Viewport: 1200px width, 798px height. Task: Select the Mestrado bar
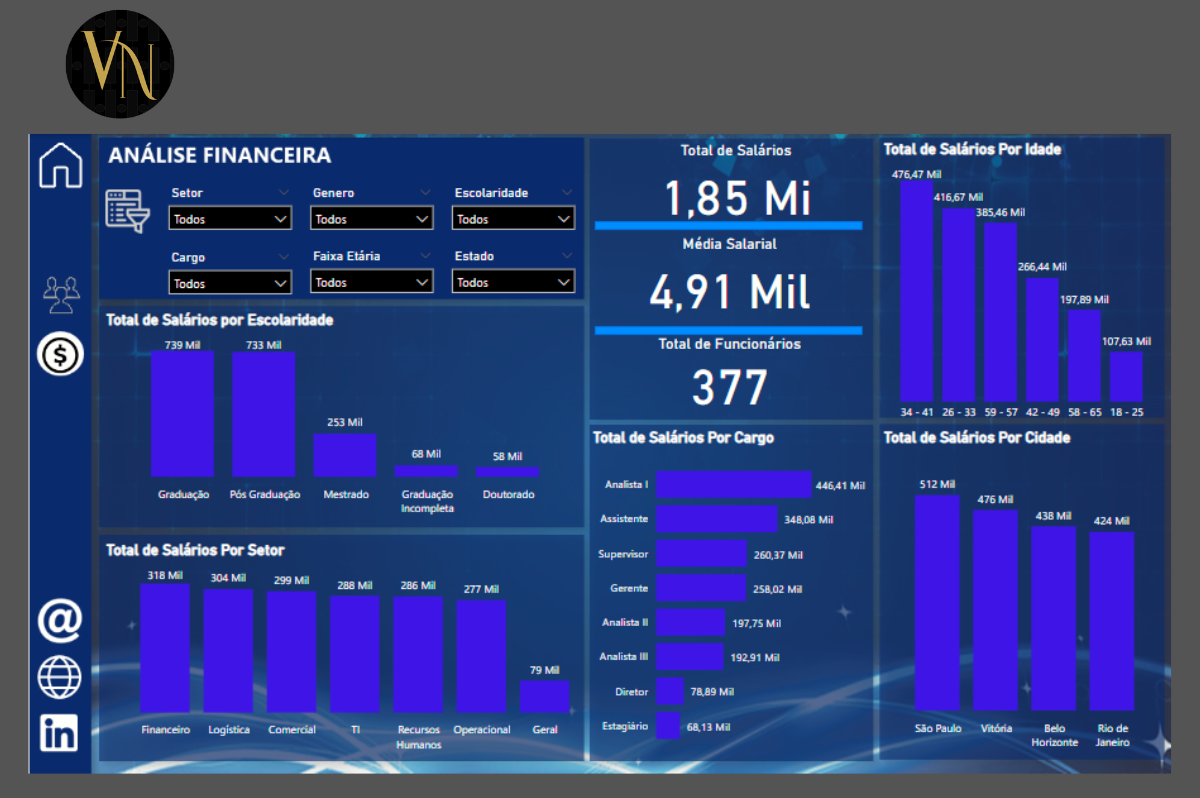345,455
